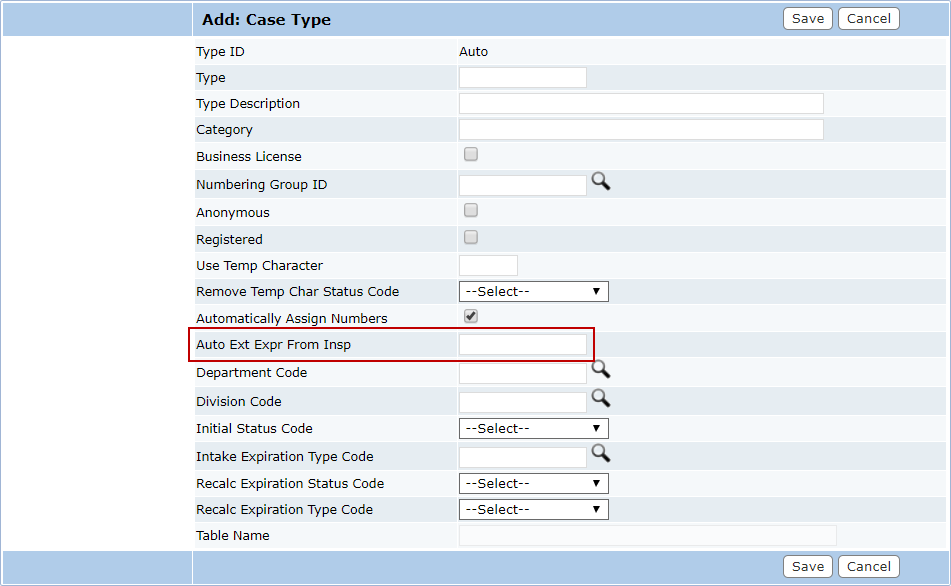Open the Division Code lookup magnifier
This screenshot has height=586, width=951.
[x=600, y=398]
